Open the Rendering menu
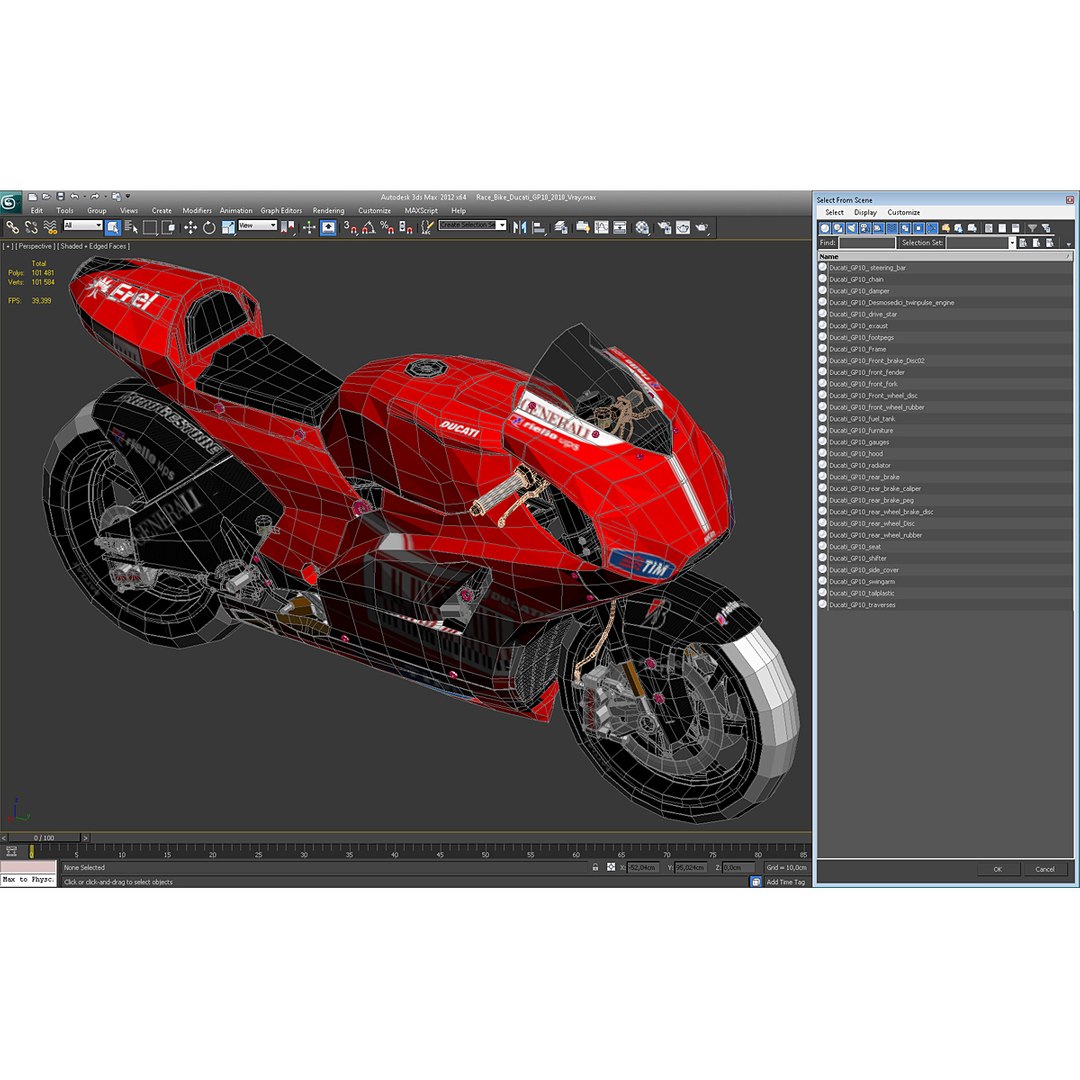 coord(329,211)
